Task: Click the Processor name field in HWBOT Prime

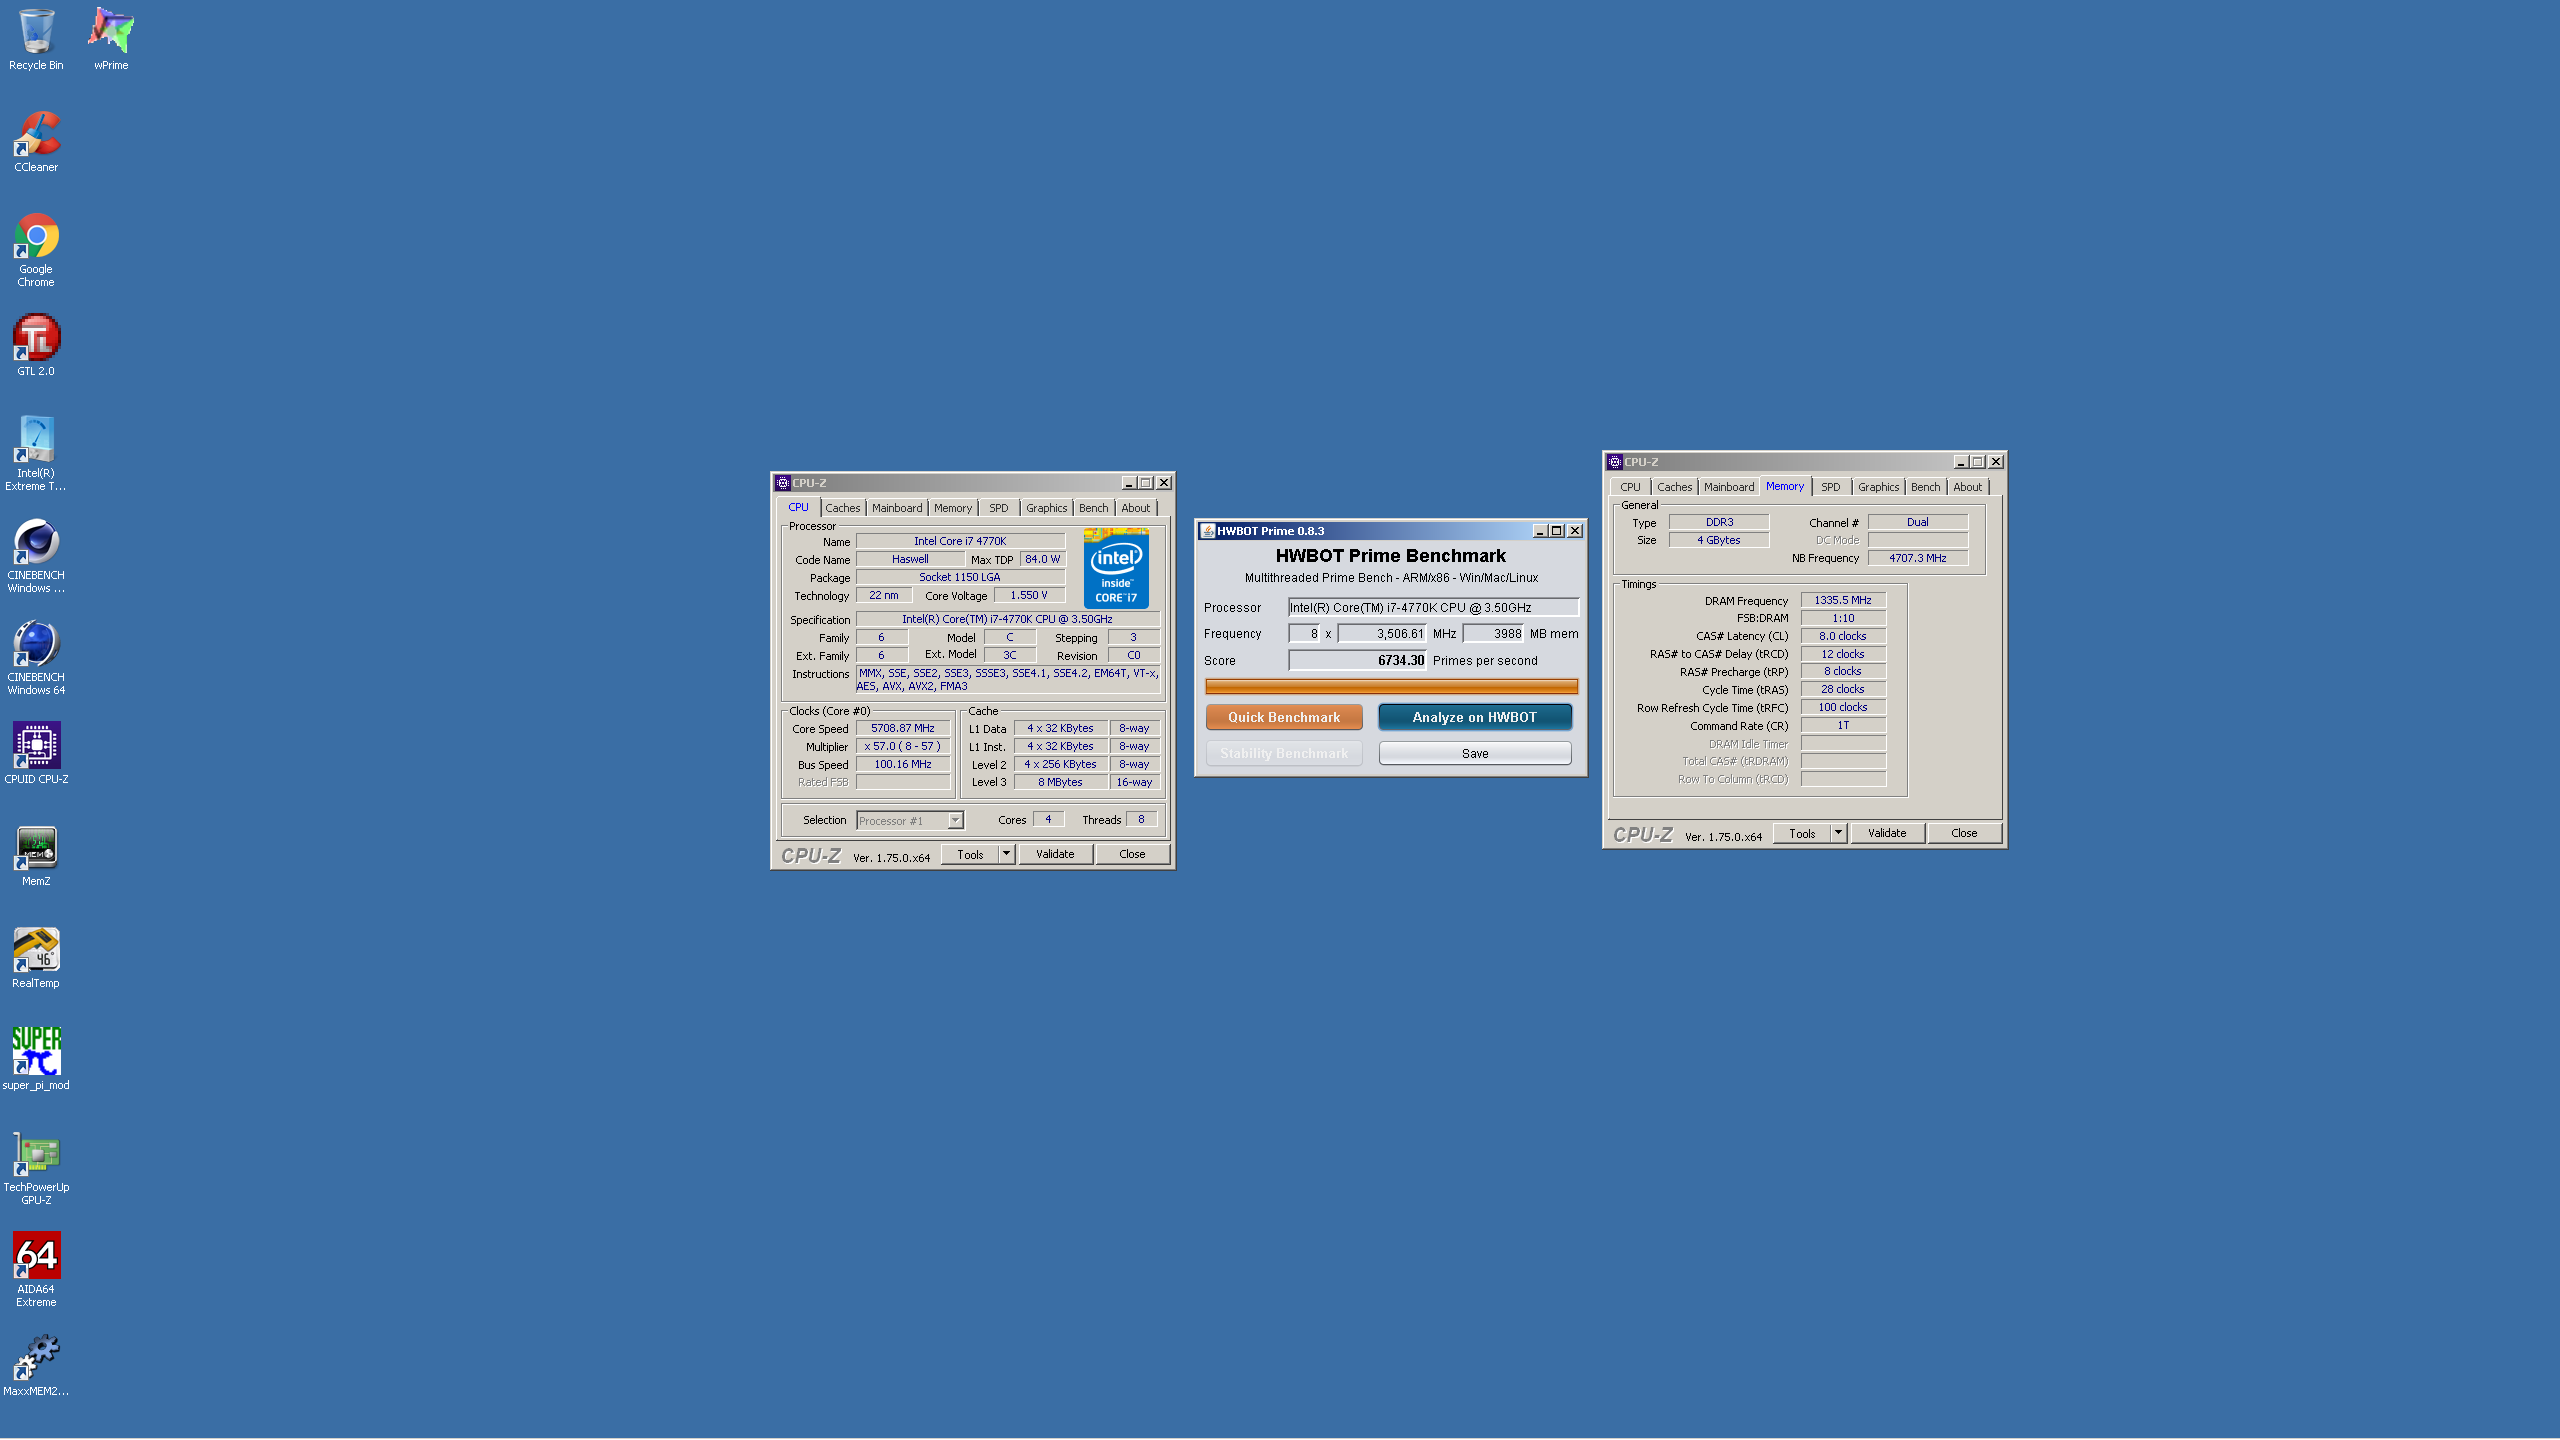Action: [1433, 608]
